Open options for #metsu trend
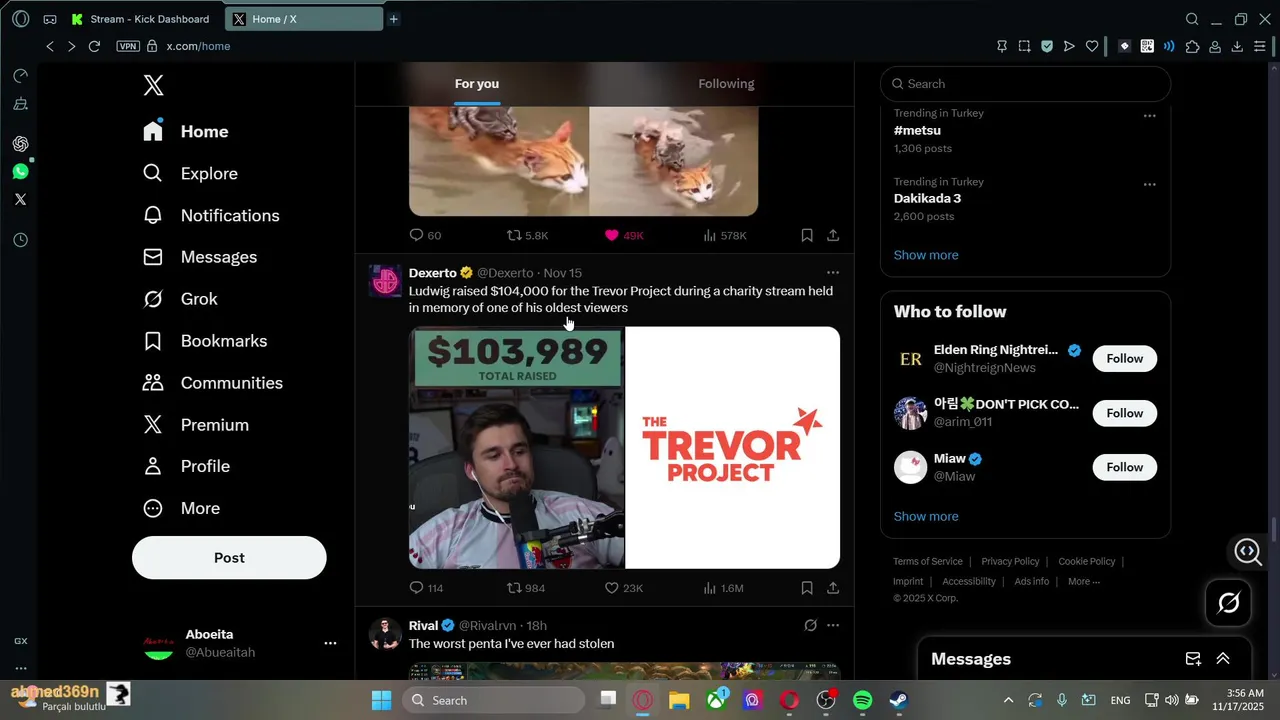This screenshot has height=720, width=1280. tap(1150, 116)
